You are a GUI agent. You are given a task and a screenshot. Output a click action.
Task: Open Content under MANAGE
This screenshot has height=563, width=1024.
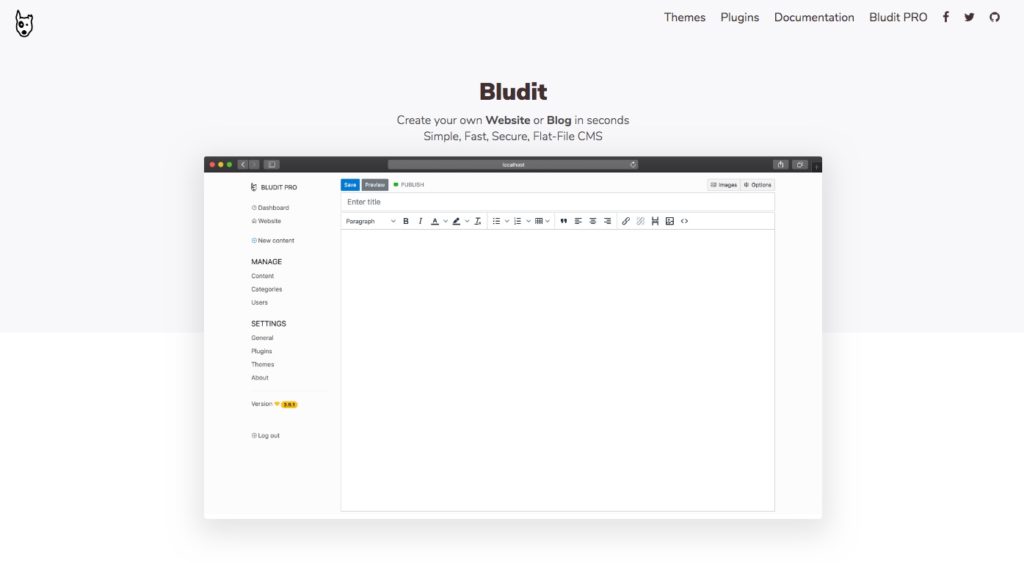click(x=263, y=276)
